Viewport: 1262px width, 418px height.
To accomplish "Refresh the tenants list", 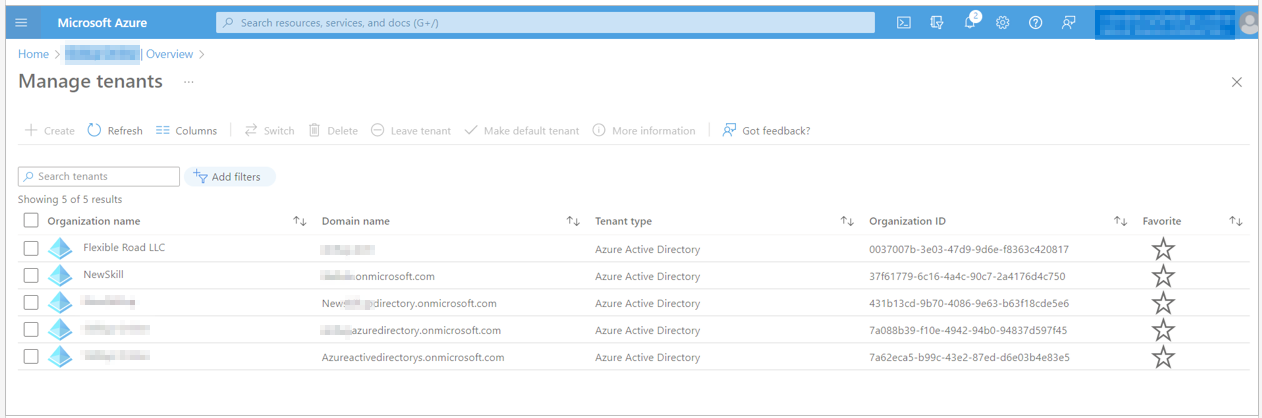I will (x=115, y=130).
